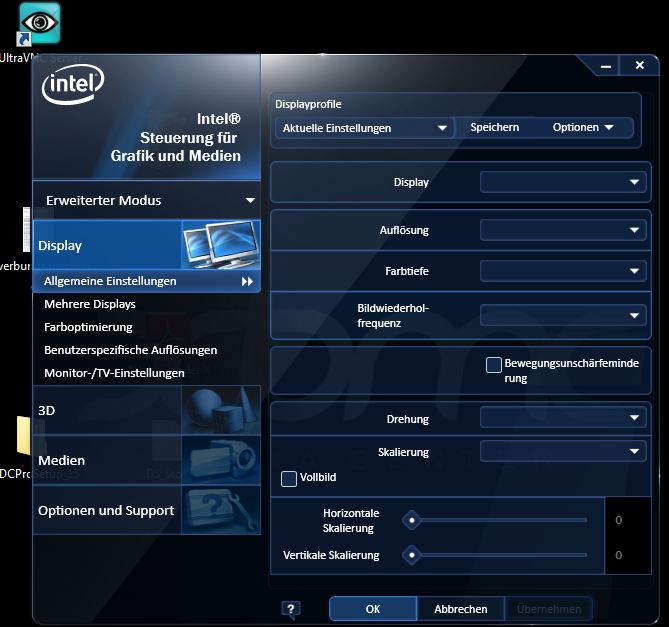The image size is (669, 627).
Task: Click the Abbrechen button
Action: (461, 609)
